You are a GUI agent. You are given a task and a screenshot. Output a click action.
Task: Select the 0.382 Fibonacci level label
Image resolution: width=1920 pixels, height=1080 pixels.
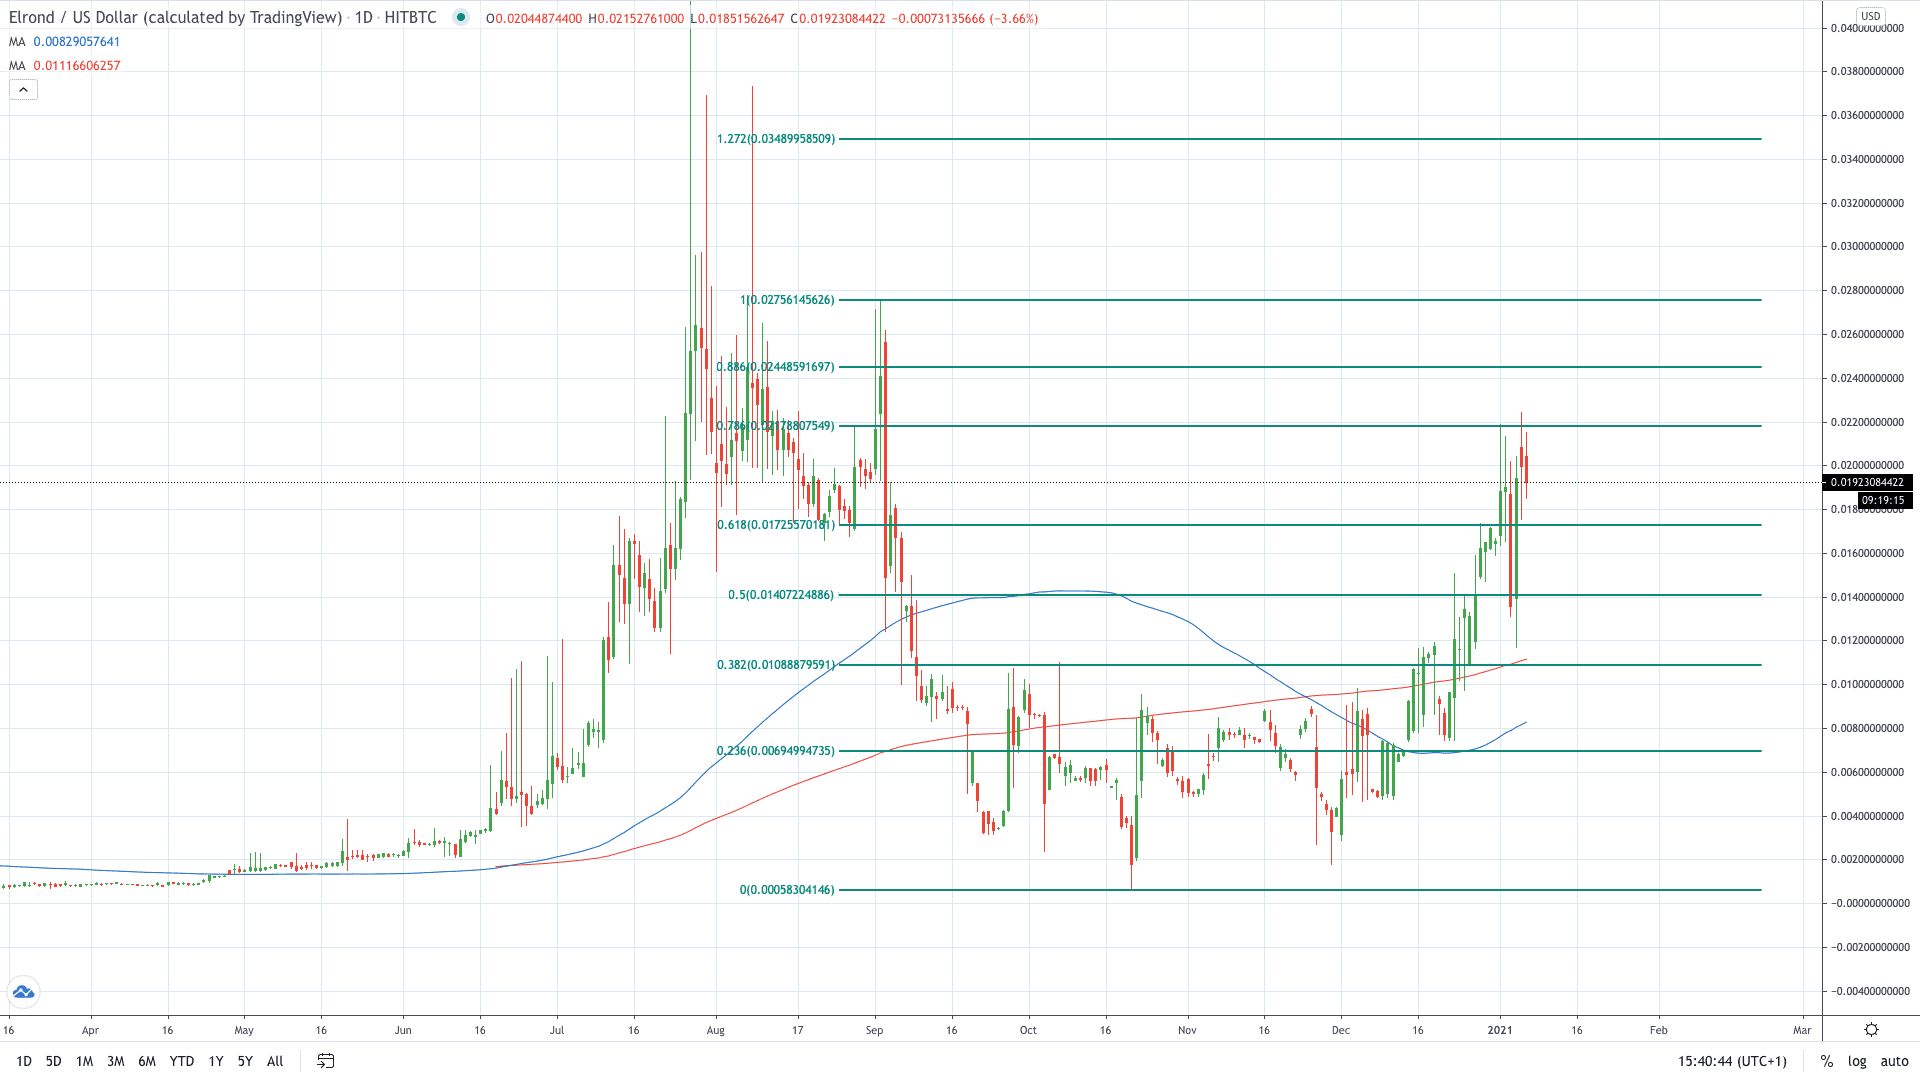coord(775,665)
